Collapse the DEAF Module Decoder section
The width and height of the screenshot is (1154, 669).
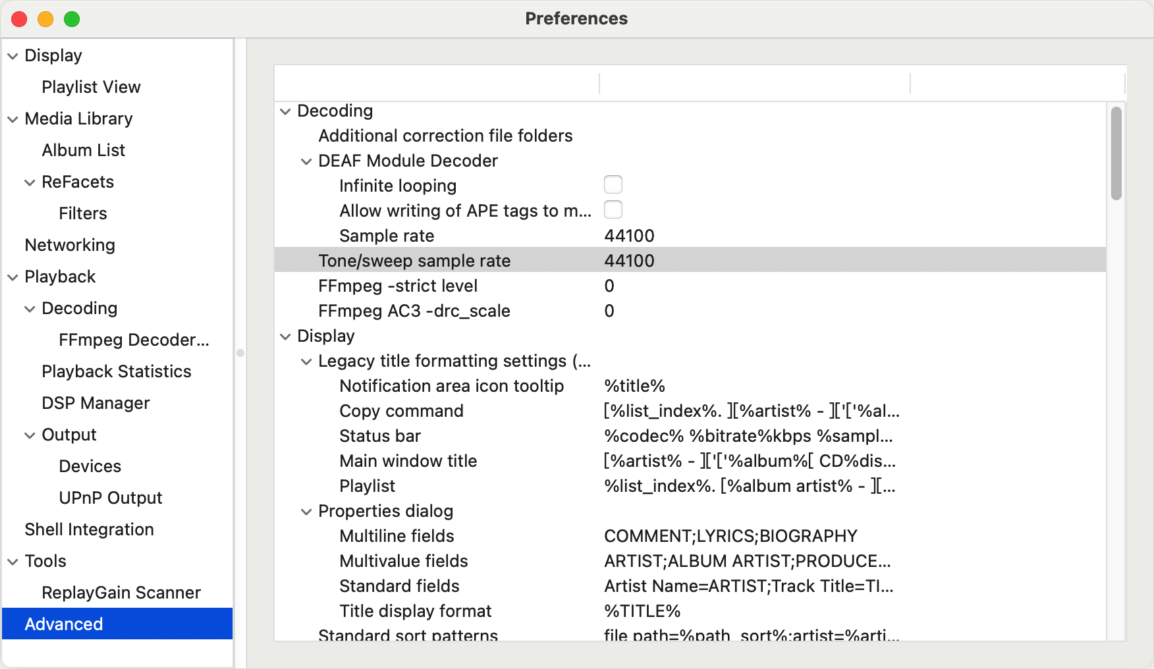(x=306, y=161)
